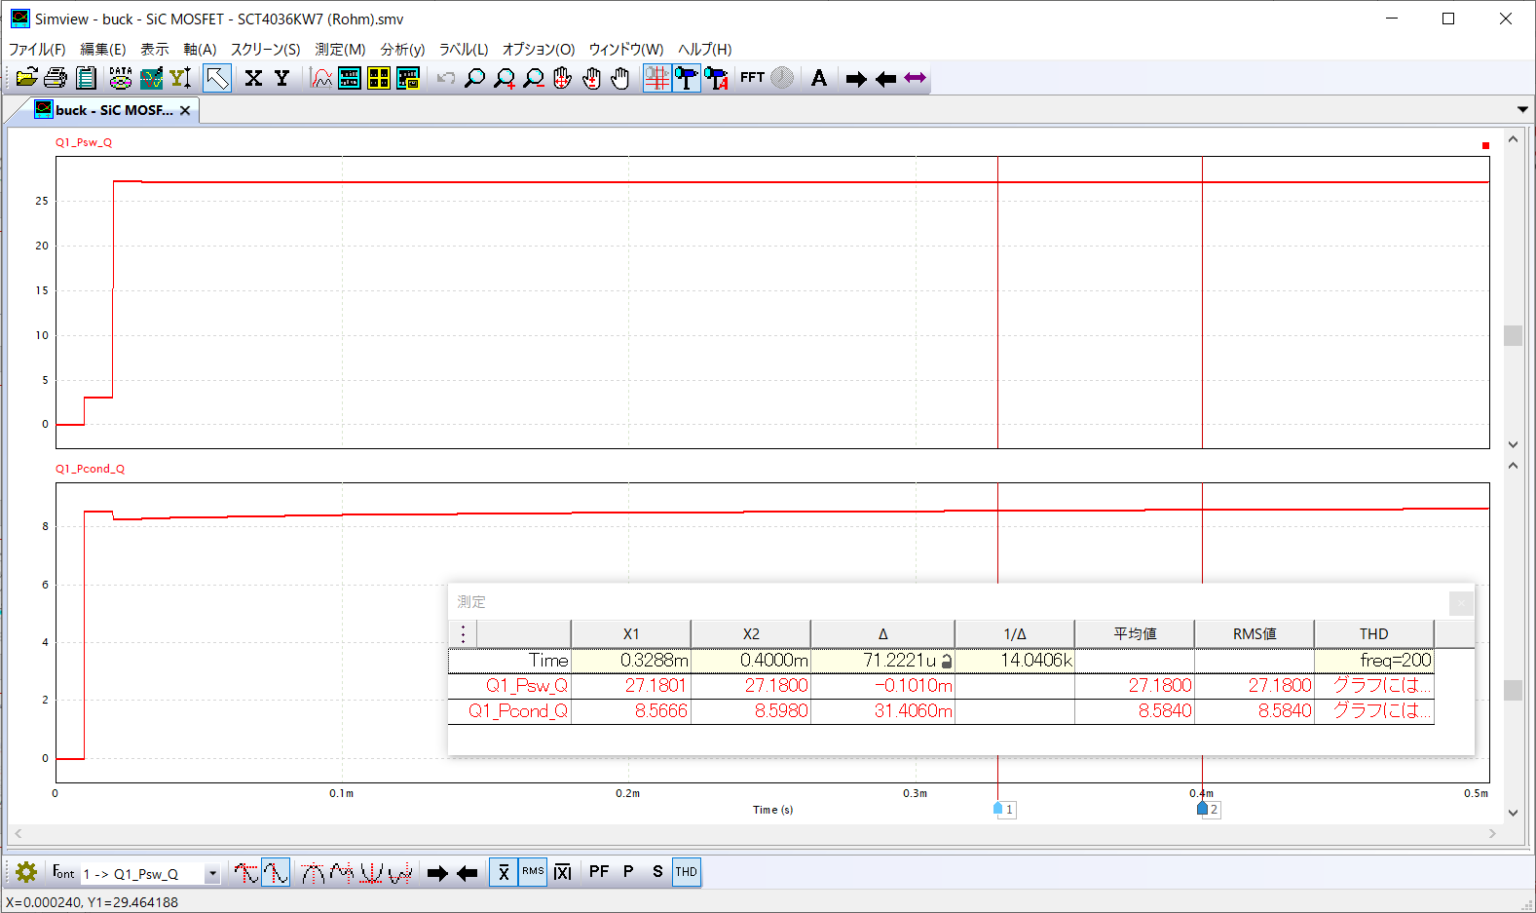Toggle the RMS measurement button

[533, 872]
